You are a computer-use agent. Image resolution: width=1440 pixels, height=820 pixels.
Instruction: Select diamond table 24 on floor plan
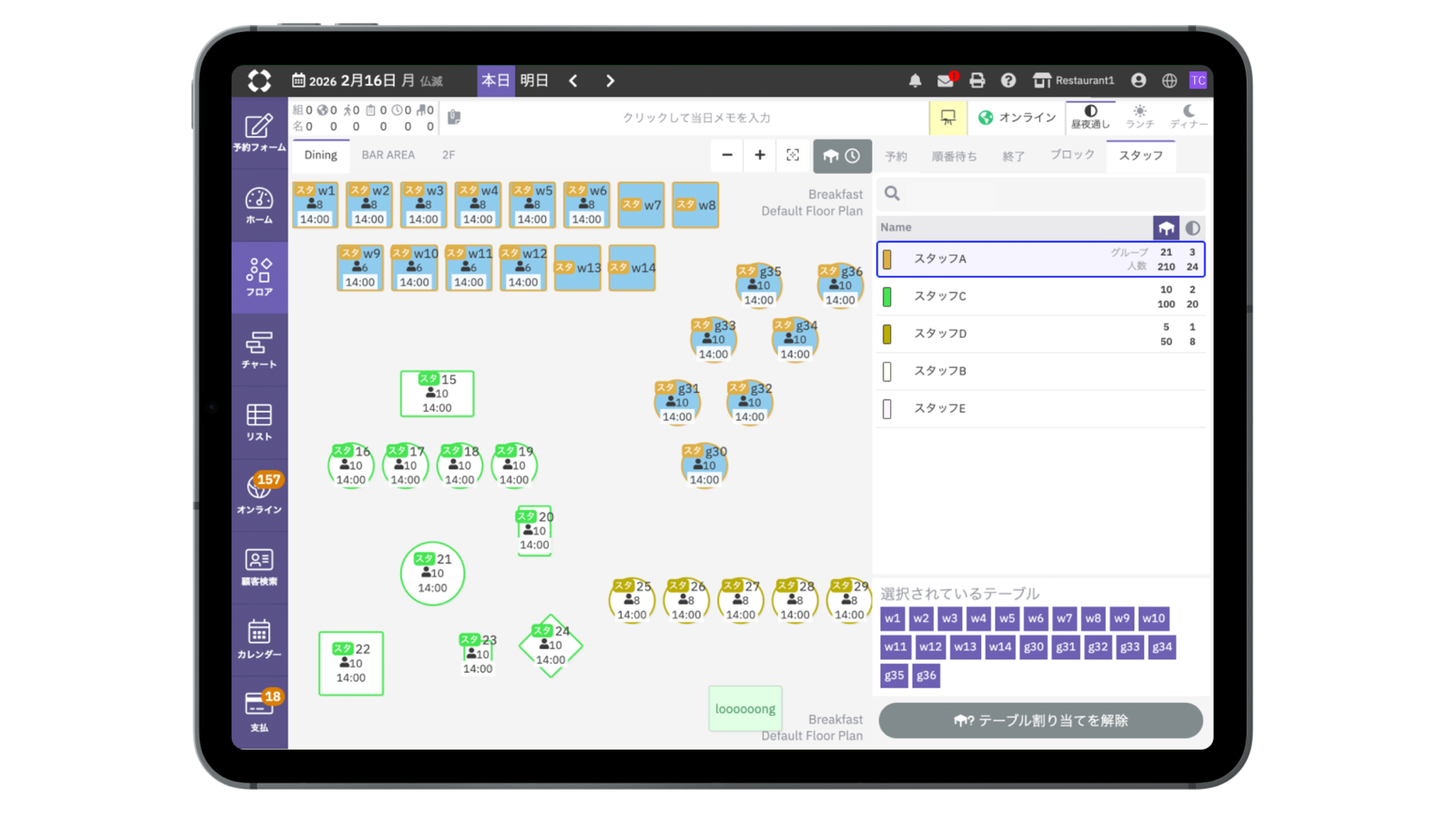tap(551, 645)
